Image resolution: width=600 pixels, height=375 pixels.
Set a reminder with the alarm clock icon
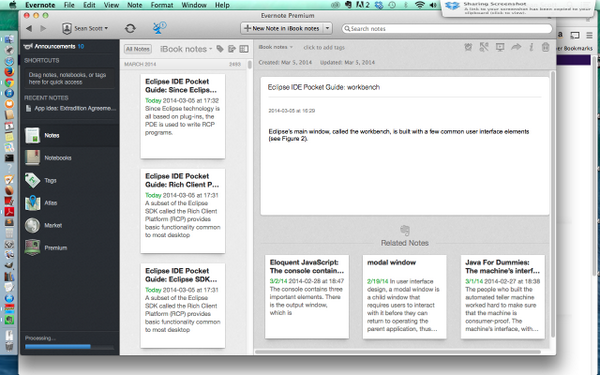coord(468,47)
